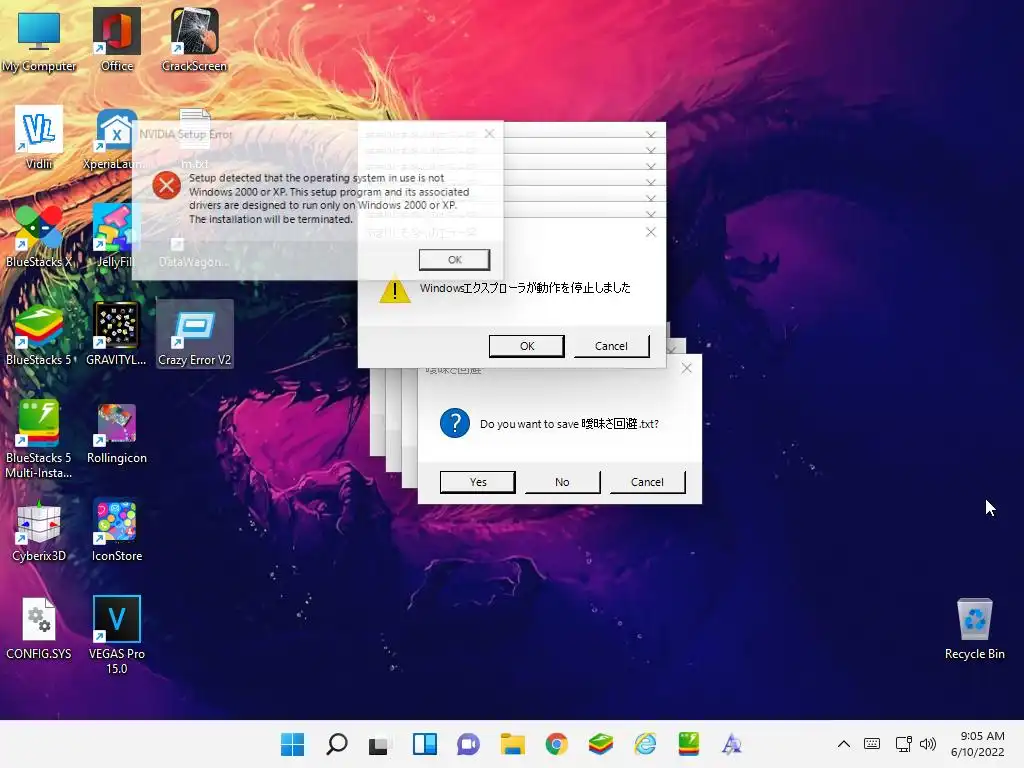1024x768 pixels.
Task: Select the CONFIG.SYS file icon
Action: pos(39,628)
